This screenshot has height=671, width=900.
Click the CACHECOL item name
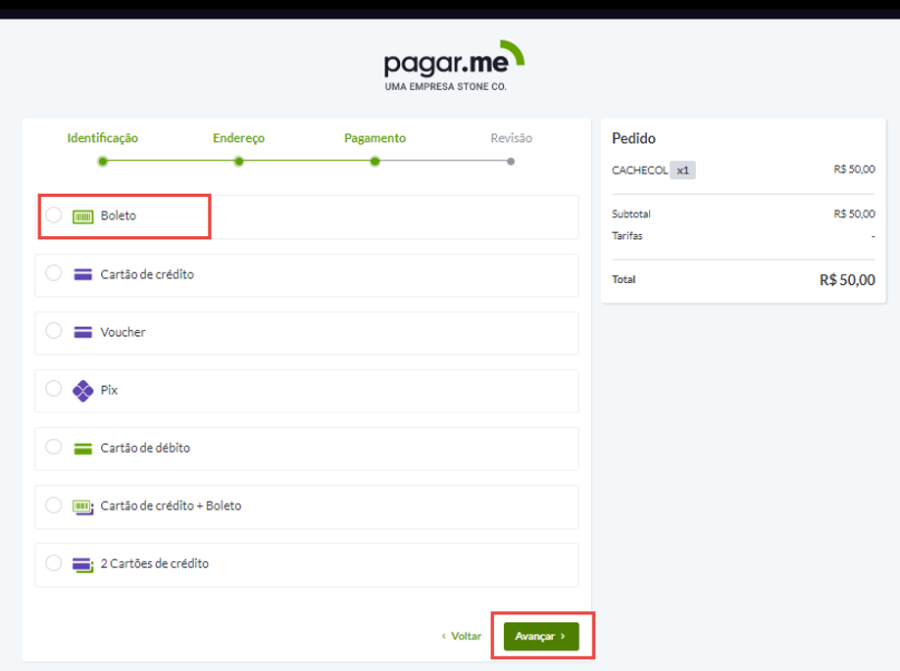[639, 170]
